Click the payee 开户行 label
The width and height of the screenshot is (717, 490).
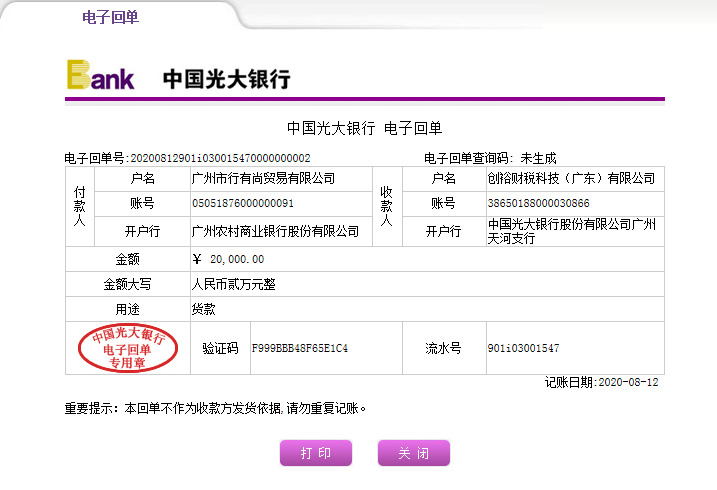(x=444, y=231)
